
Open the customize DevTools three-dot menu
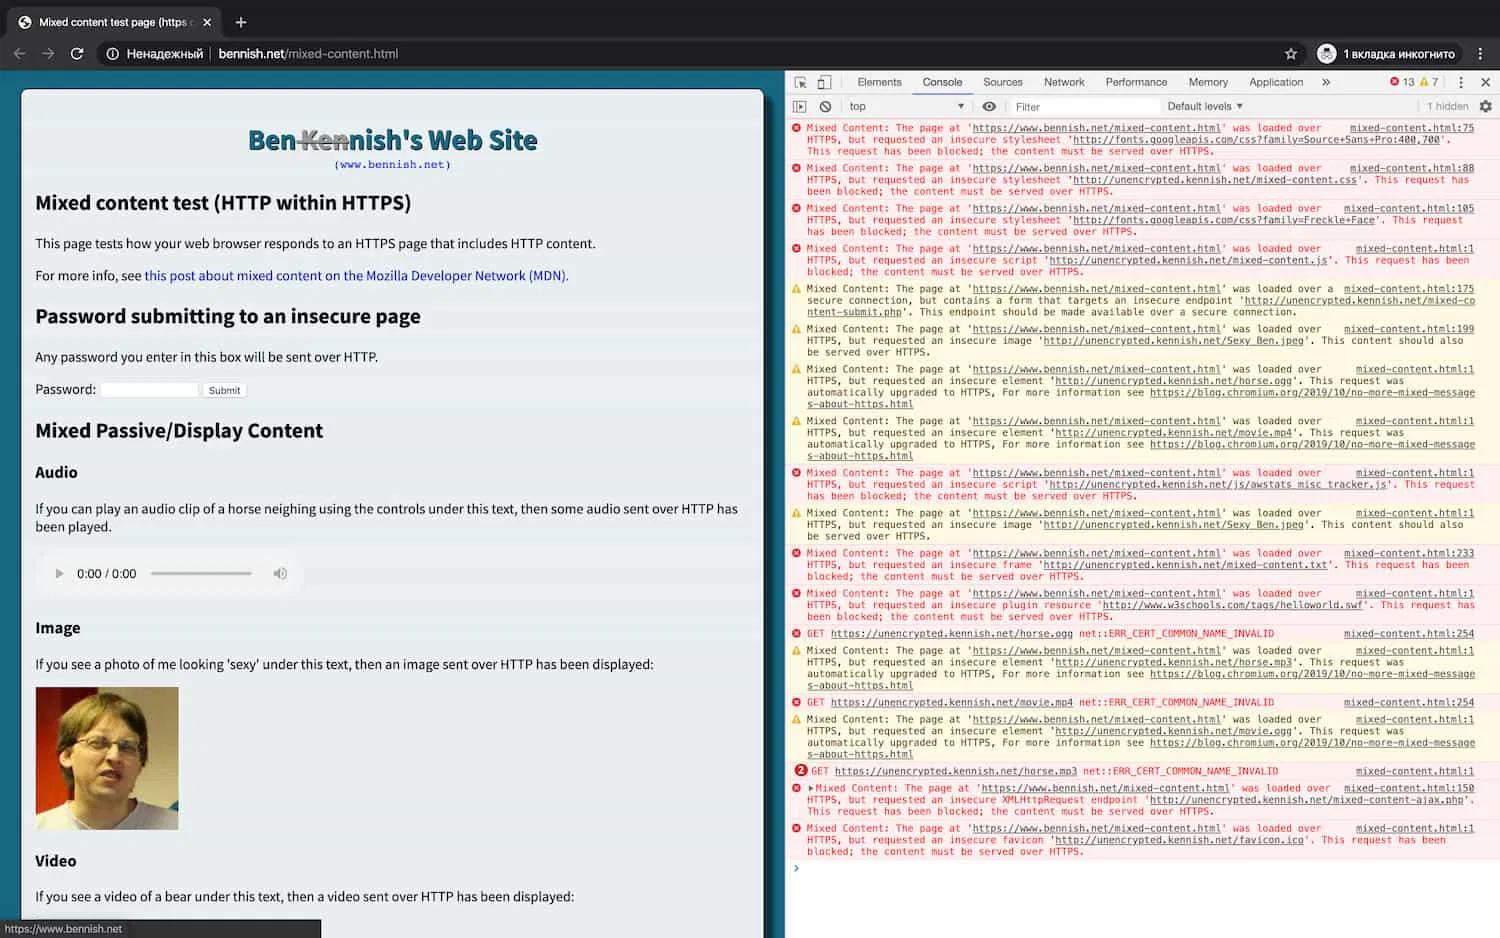click(1462, 82)
